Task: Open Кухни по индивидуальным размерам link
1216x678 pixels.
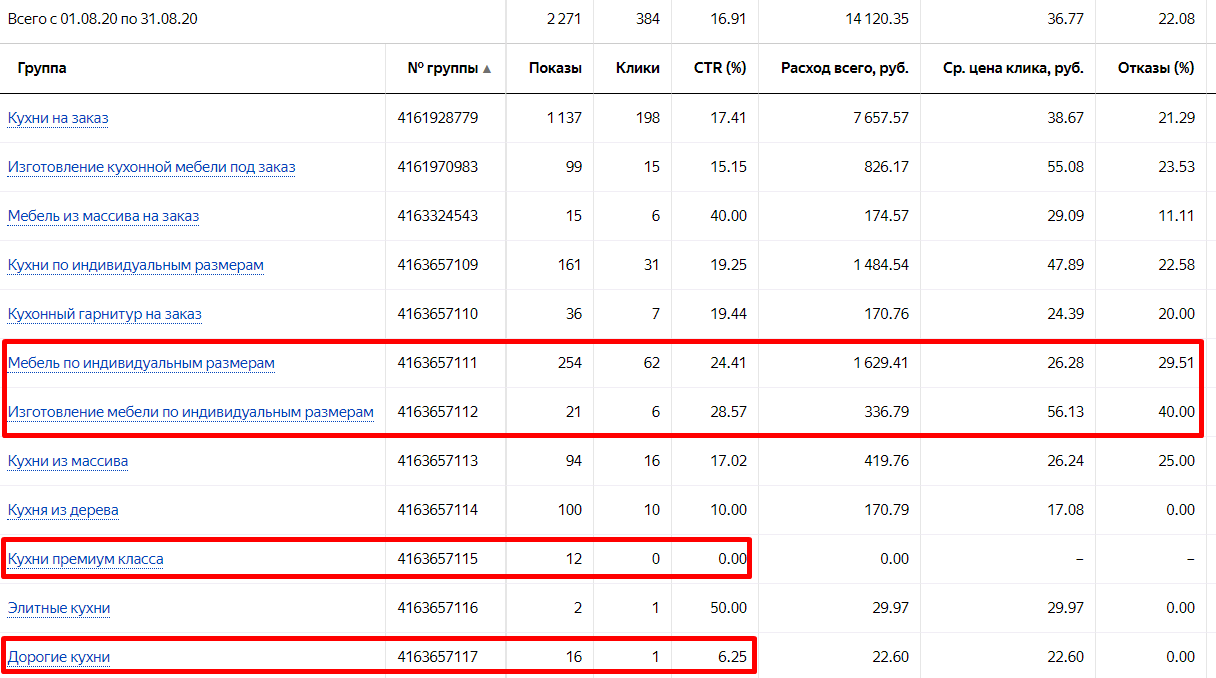Action: (136, 265)
